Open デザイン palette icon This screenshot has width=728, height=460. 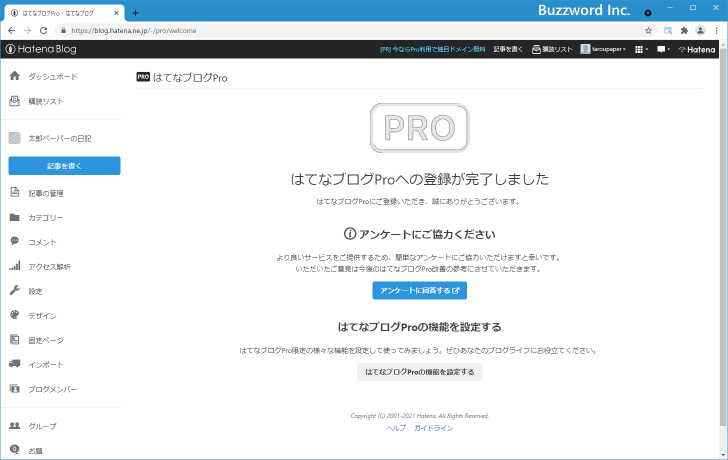(14, 315)
